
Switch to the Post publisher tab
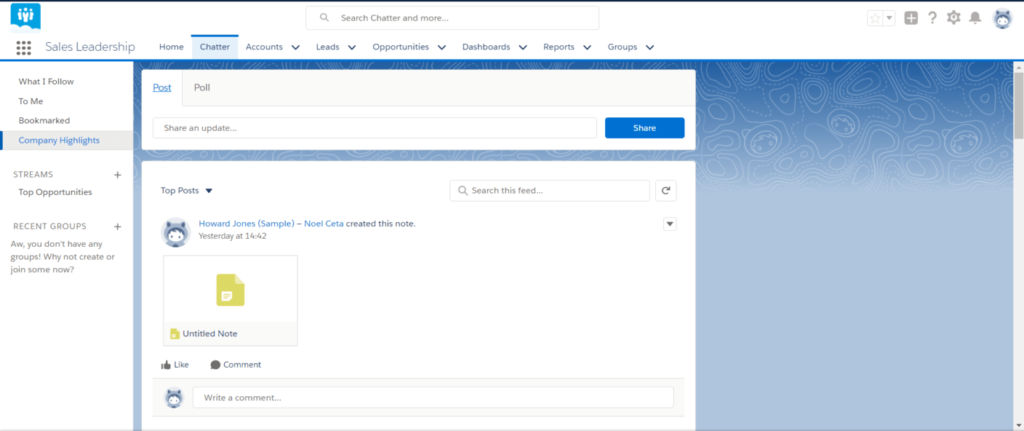(162, 88)
